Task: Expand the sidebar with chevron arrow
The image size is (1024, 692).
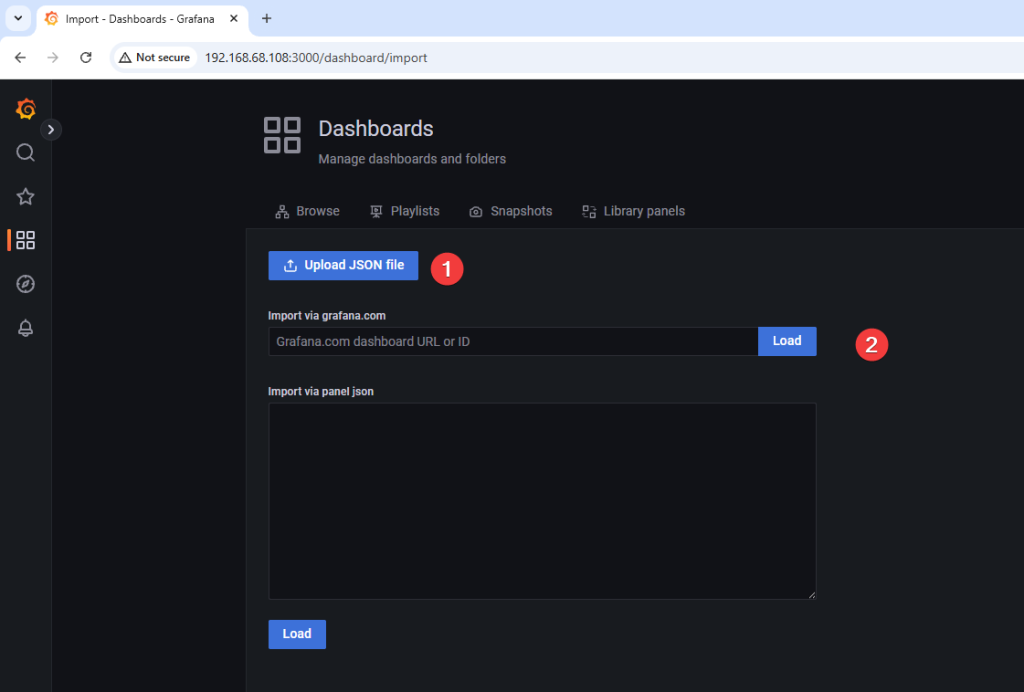Action: coord(51,129)
